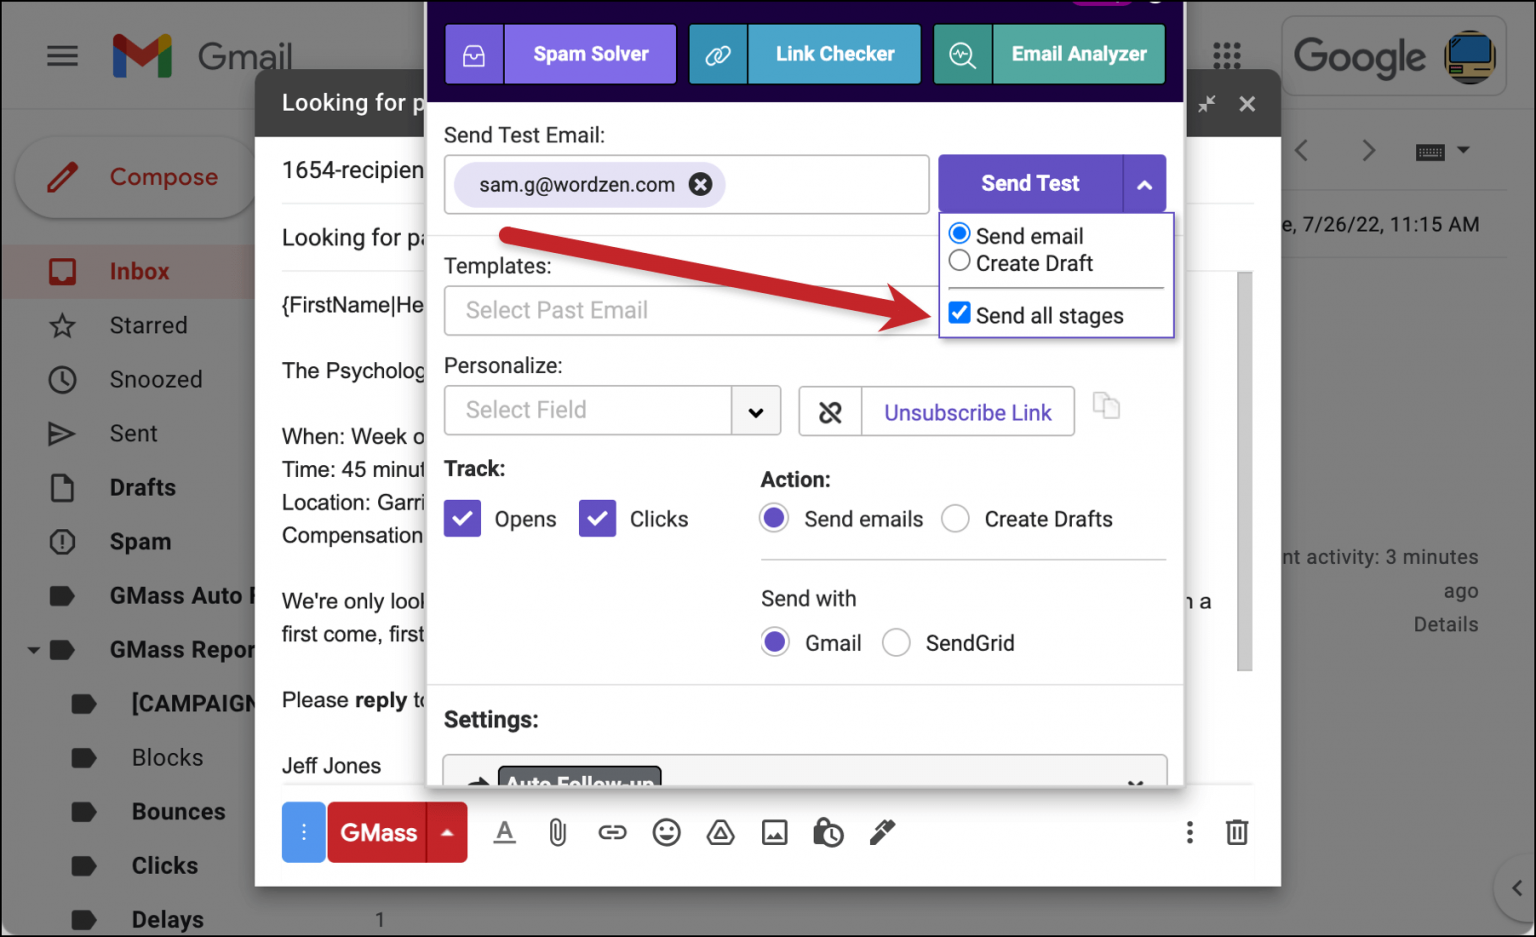Launch the Email Analyzer
This screenshot has height=937, width=1536.
(1078, 54)
